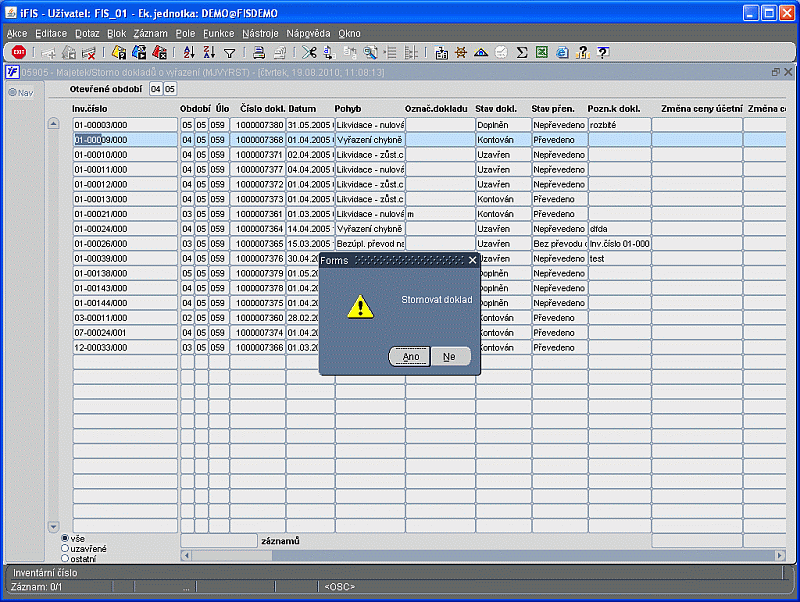Confirm storno with the Ano button
The image size is (800, 602).
(410, 357)
